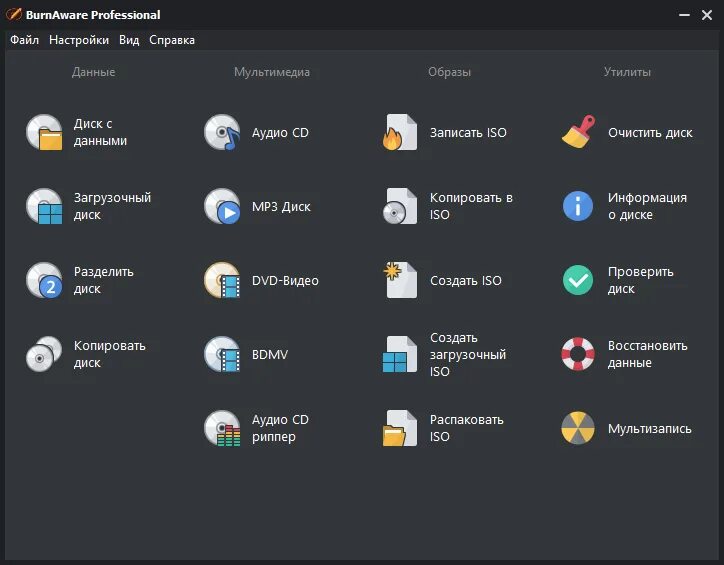This screenshot has height=565, width=724.
Task: Click the Утилиты column heading
Action: coord(627,72)
